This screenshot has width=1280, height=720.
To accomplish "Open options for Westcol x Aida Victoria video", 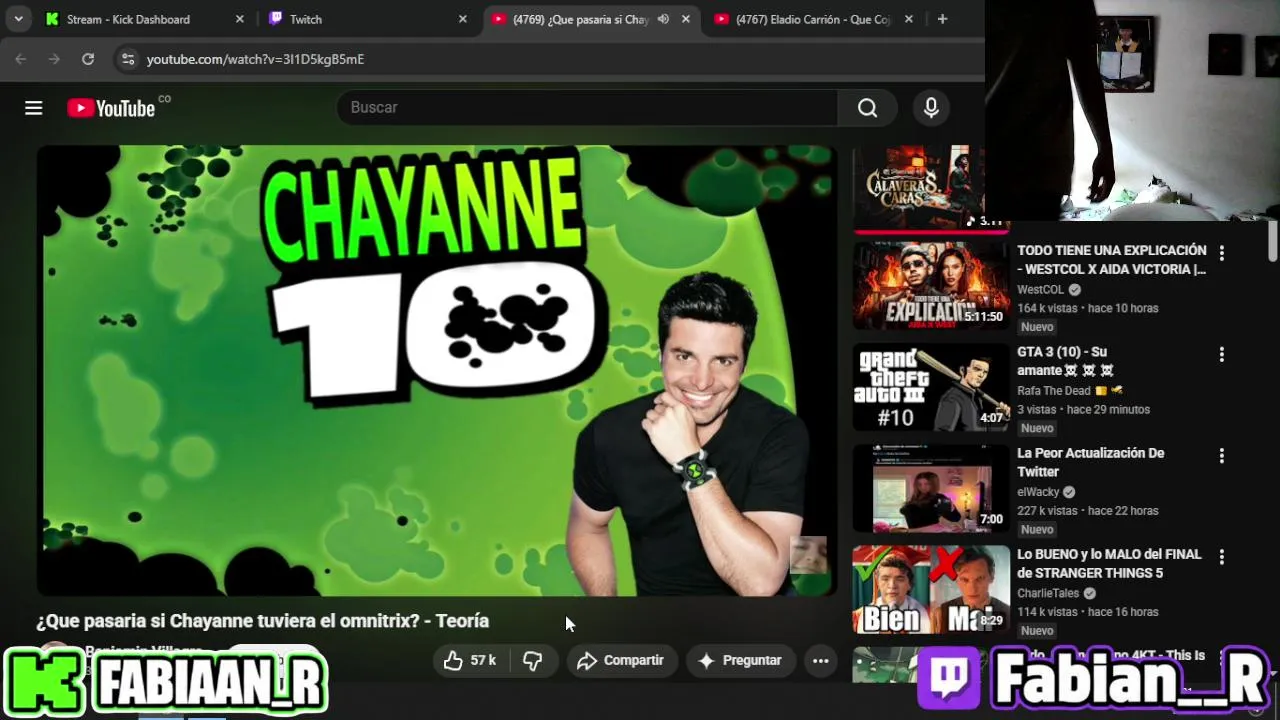I will click(x=1221, y=254).
